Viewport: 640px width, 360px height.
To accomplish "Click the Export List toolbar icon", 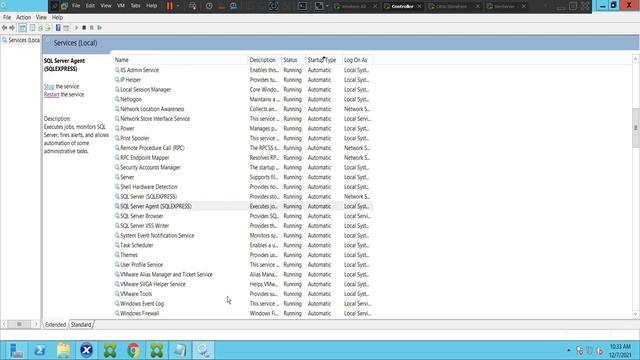I will (x=48, y=28).
